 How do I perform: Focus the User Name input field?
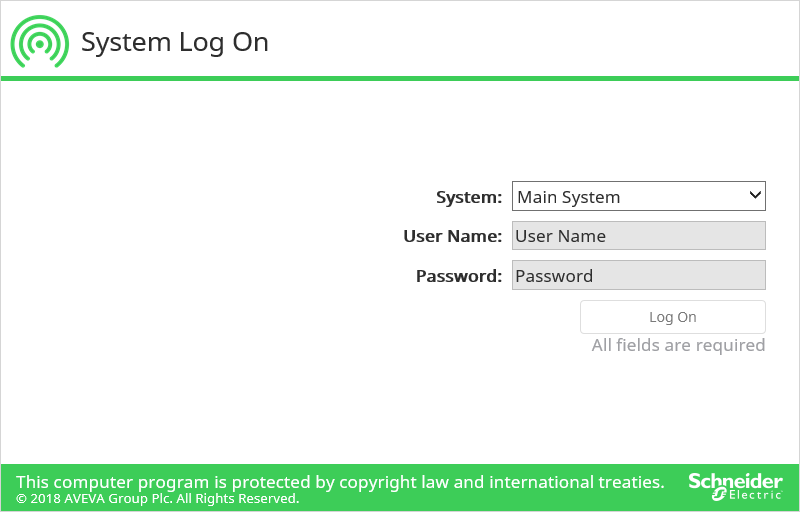(x=638, y=236)
